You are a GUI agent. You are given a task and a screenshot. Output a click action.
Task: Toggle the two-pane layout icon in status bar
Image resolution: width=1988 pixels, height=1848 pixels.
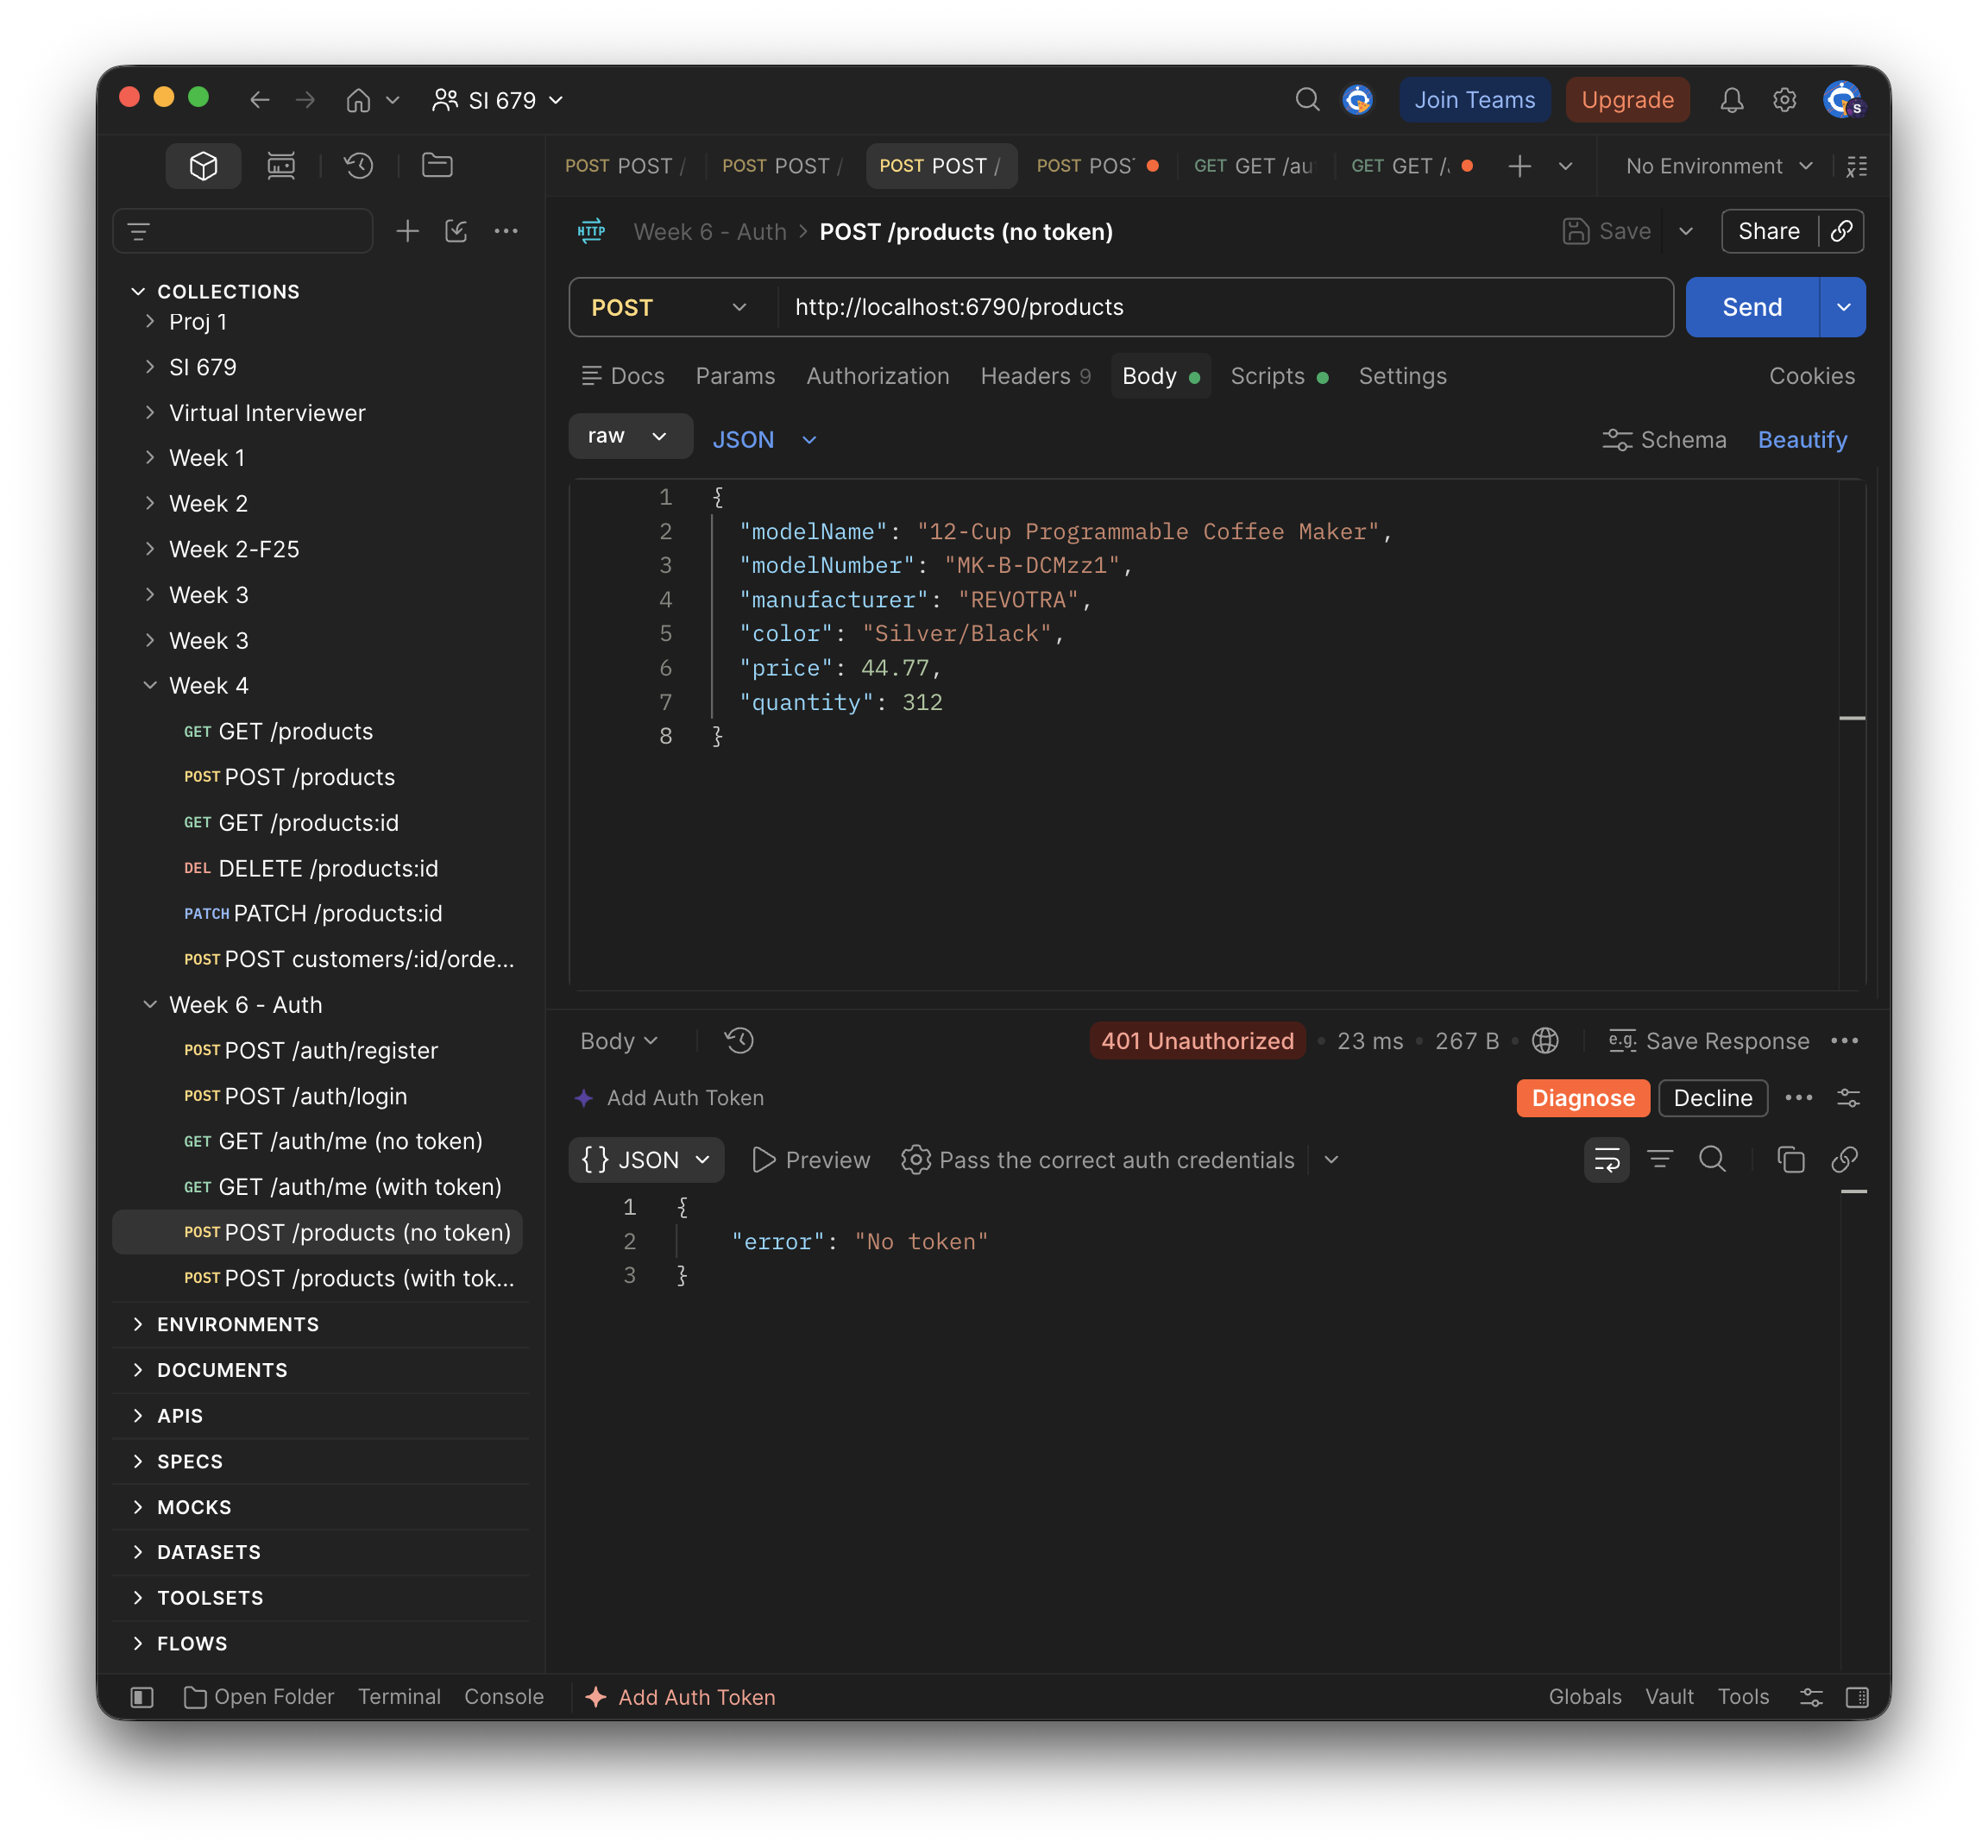click(x=1857, y=1697)
